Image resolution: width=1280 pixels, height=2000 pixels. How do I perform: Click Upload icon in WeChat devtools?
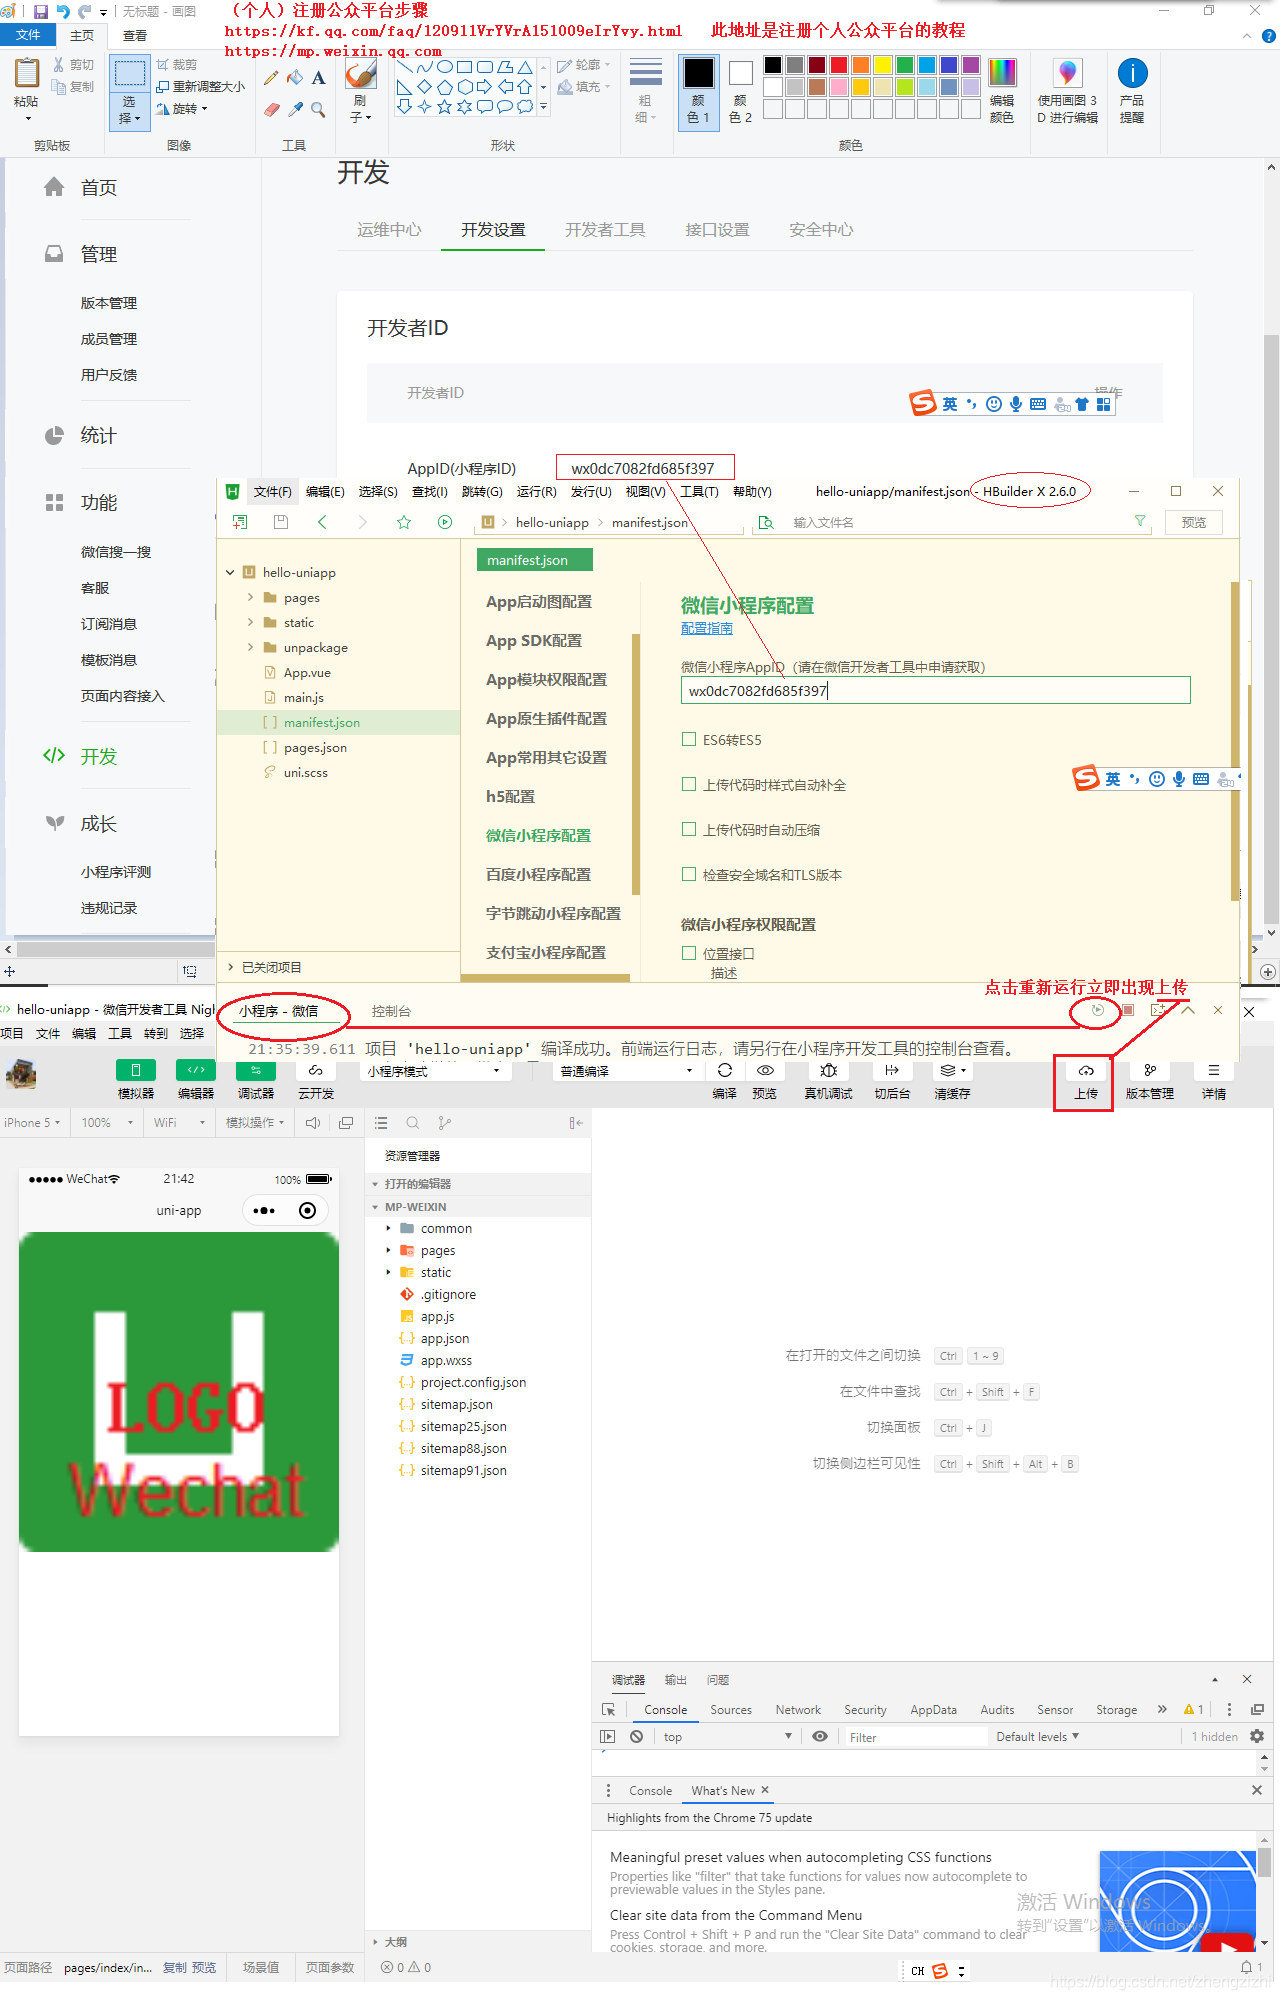click(1086, 1071)
